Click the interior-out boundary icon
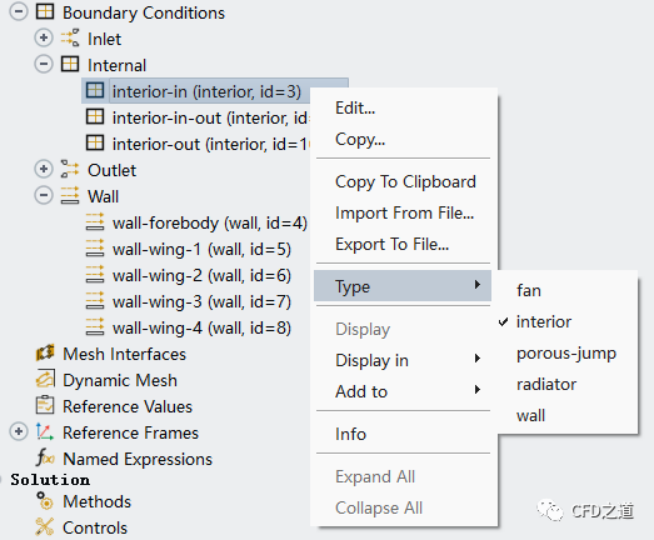This screenshot has height=540, width=654. [x=95, y=144]
